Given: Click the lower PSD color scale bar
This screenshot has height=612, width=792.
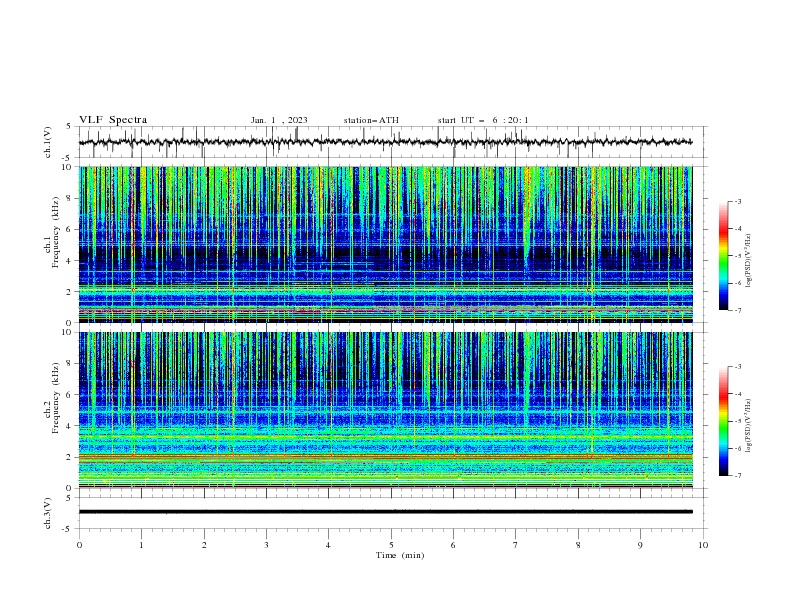Looking at the screenshot, I should [x=724, y=421].
